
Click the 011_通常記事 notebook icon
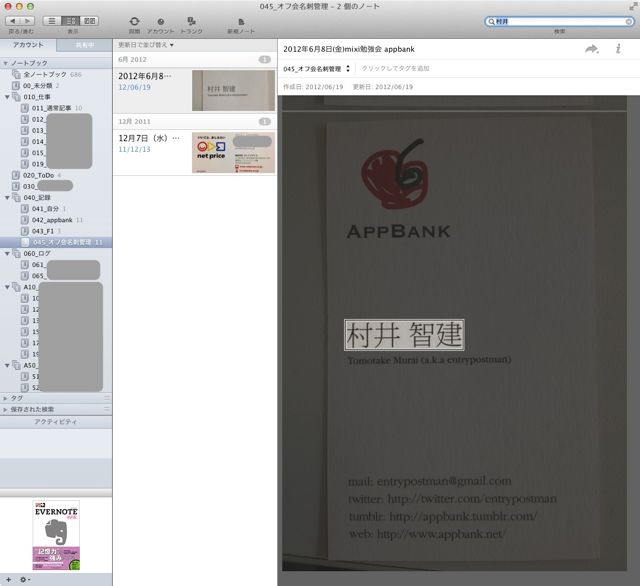pyautogui.click(x=24, y=108)
